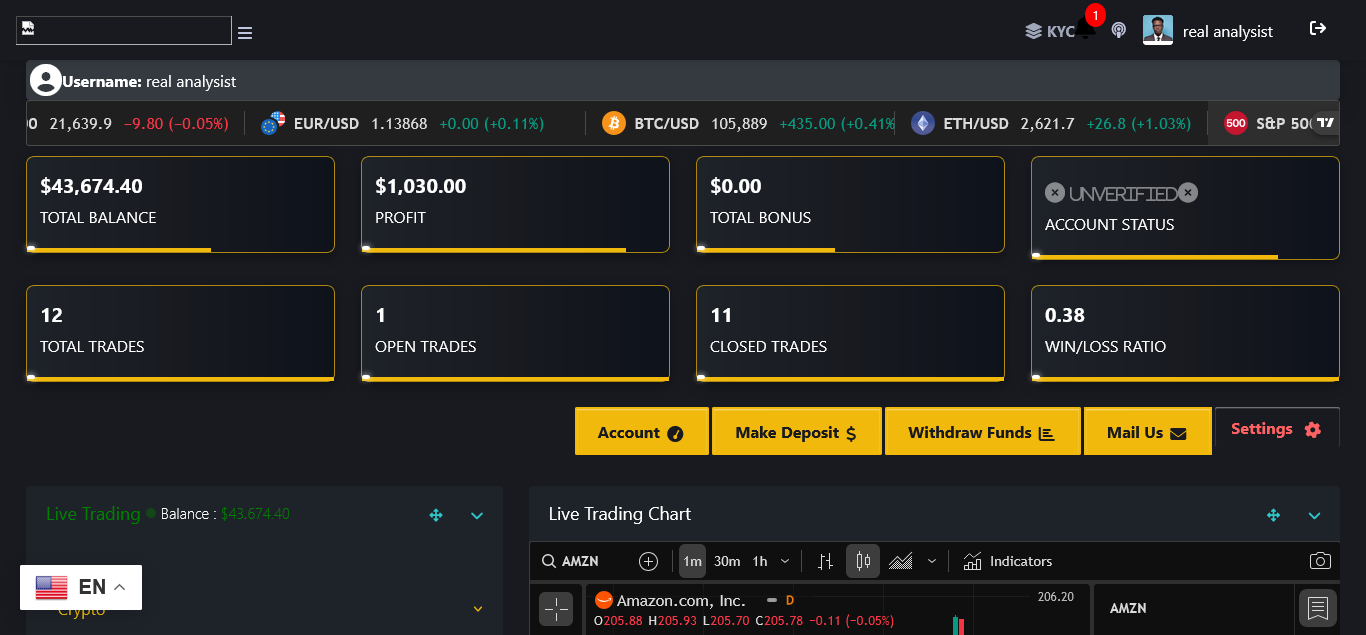This screenshot has width=1366, height=635.
Task: Select the crosshair cursor tool
Action: (x=556, y=609)
